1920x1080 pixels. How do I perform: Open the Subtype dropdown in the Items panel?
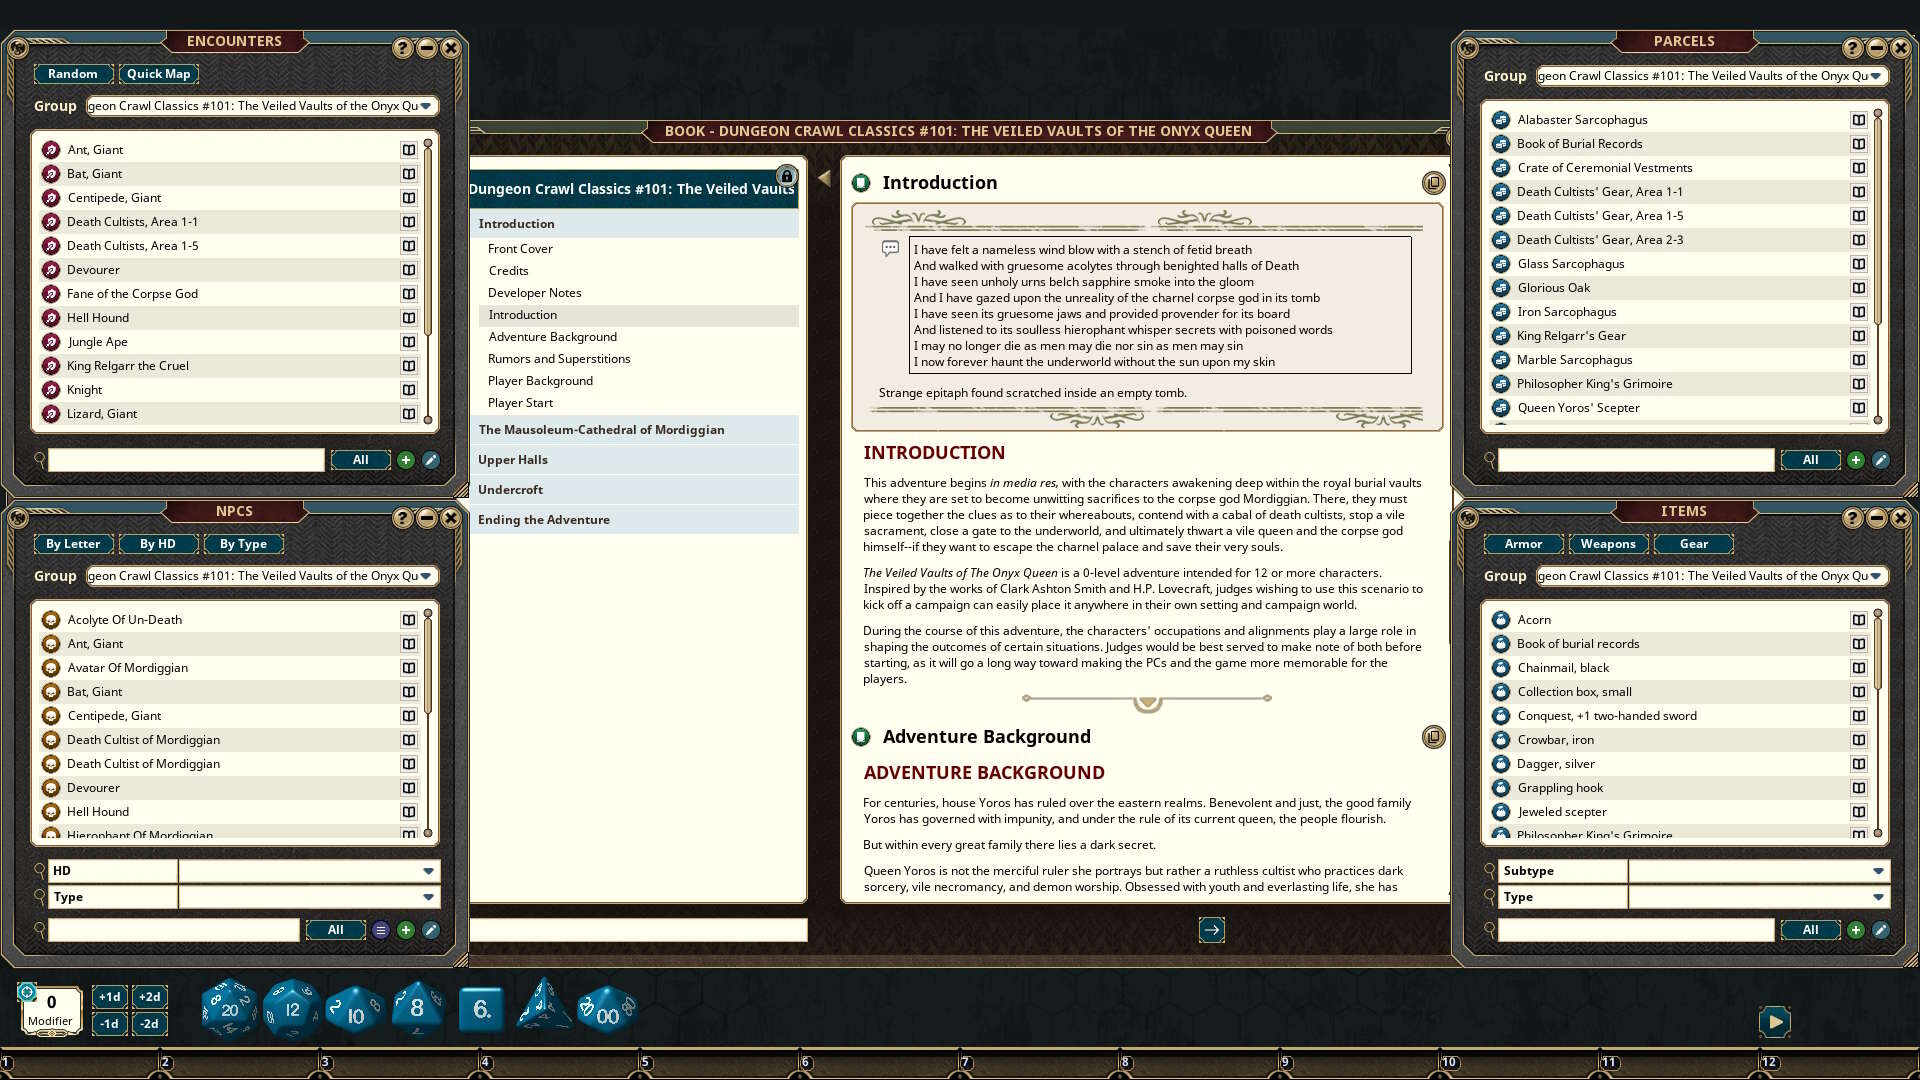click(1879, 871)
